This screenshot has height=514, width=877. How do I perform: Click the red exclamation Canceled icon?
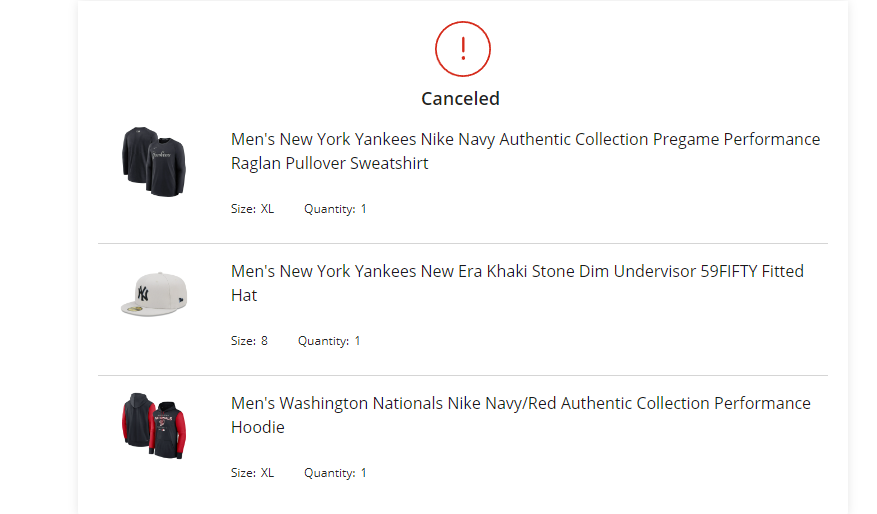(x=463, y=49)
